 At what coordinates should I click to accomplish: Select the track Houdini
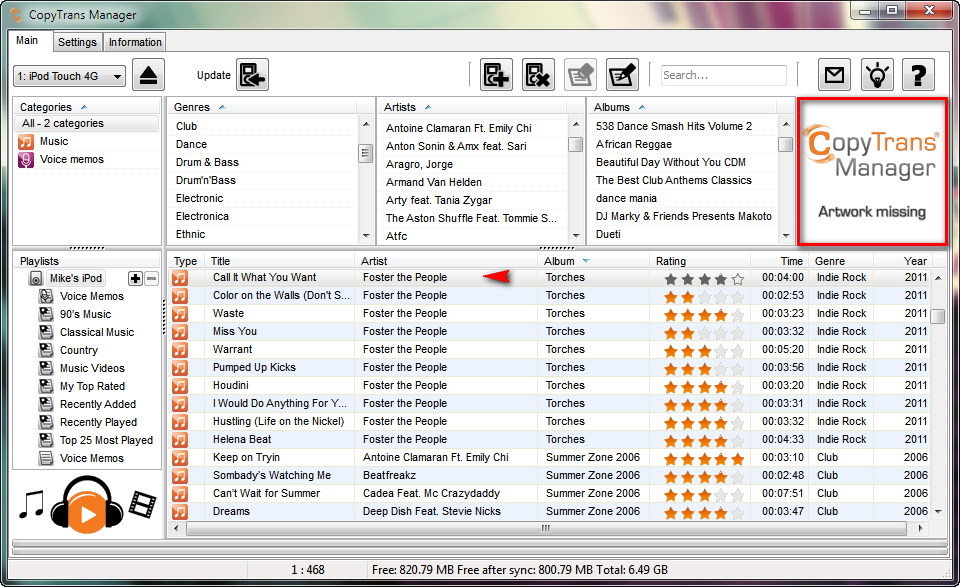(x=231, y=385)
